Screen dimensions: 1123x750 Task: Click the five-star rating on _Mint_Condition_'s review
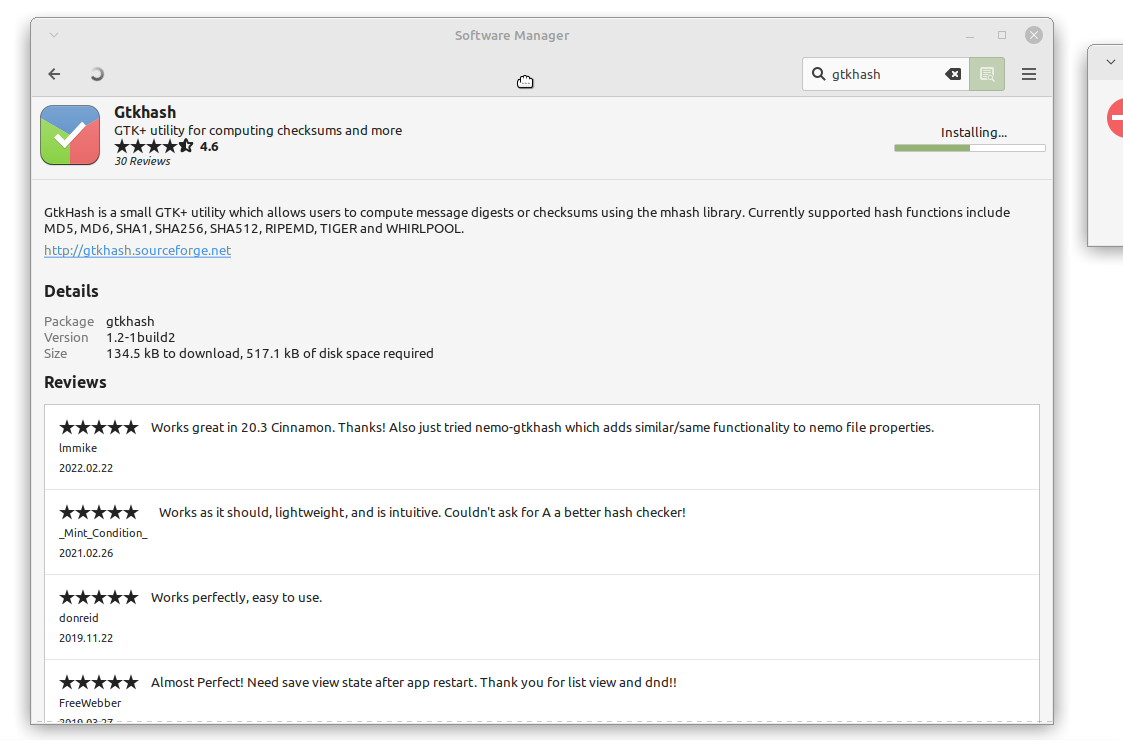(x=99, y=512)
